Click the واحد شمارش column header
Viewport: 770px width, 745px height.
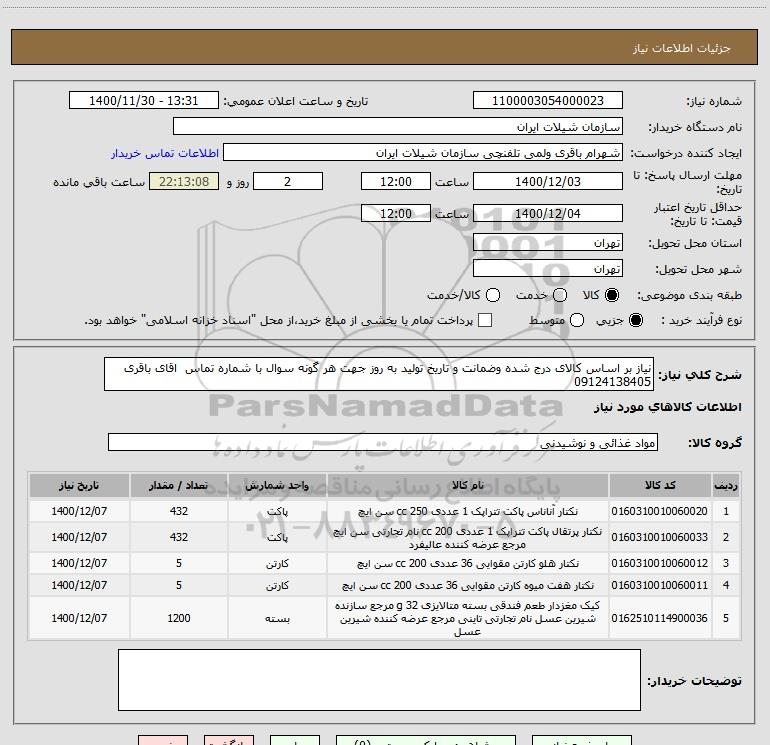pyautogui.click(x=277, y=486)
